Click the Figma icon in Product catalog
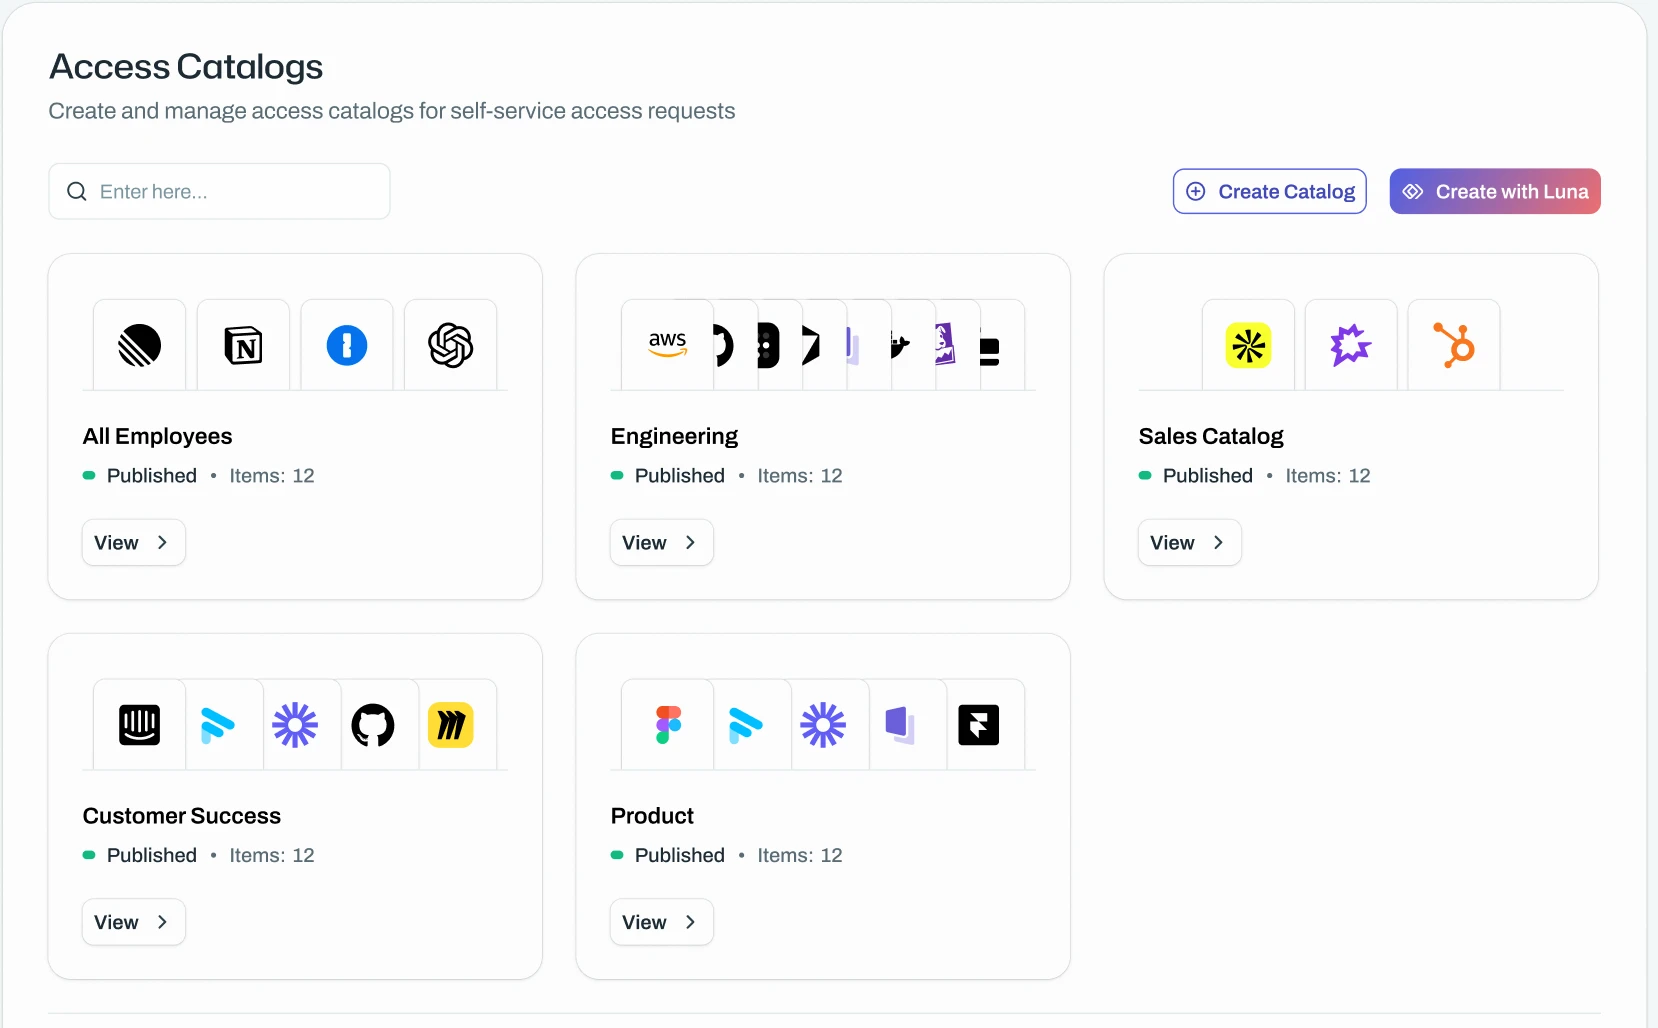The height and width of the screenshot is (1028, 1658). (668, 725)
